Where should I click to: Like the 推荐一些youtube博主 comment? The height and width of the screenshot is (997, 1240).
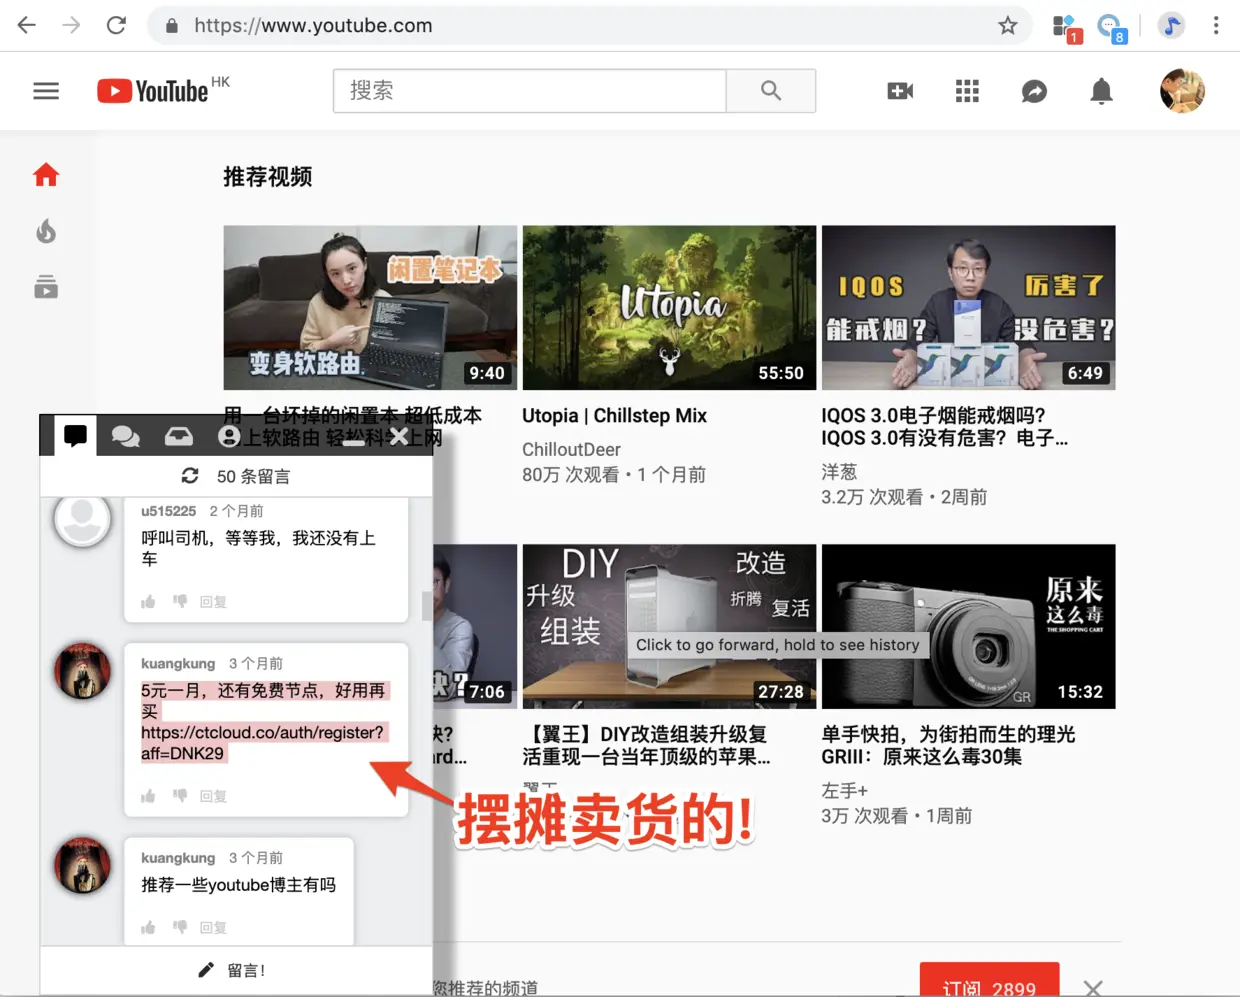(x=148, y=927)
